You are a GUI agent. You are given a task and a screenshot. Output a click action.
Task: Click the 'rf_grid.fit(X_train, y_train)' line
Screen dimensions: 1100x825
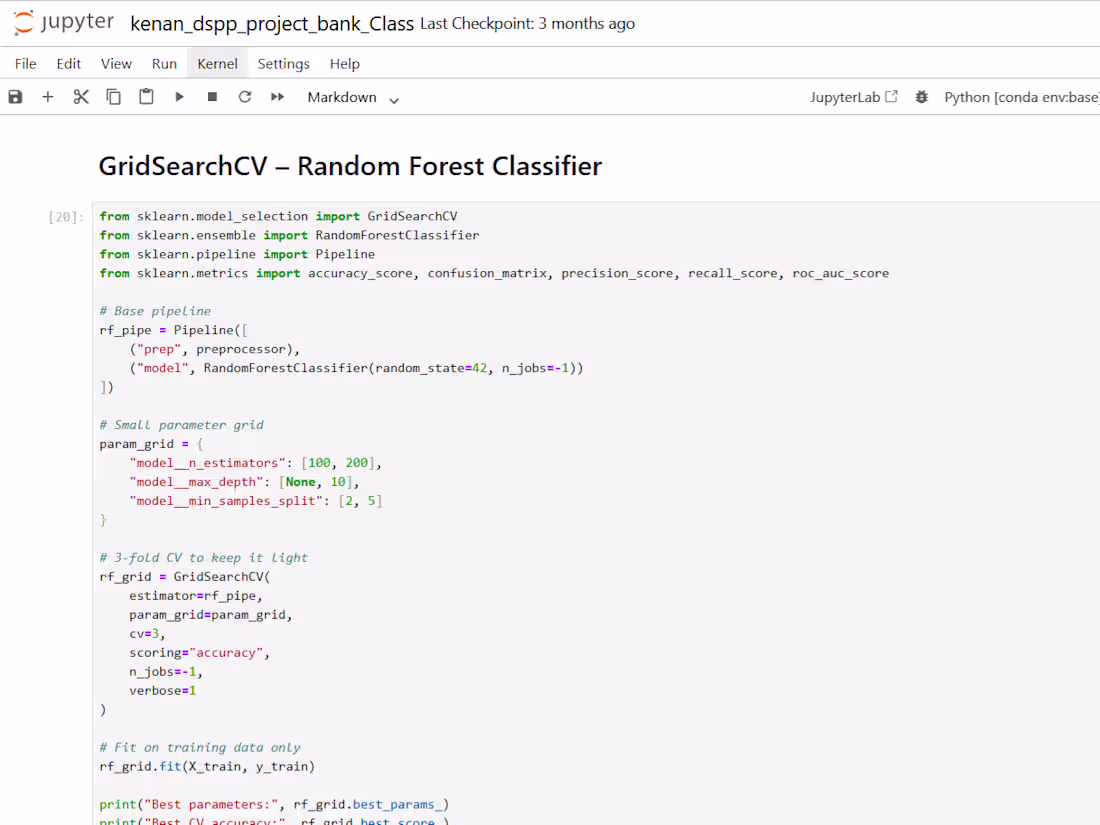tap(207, 766)
